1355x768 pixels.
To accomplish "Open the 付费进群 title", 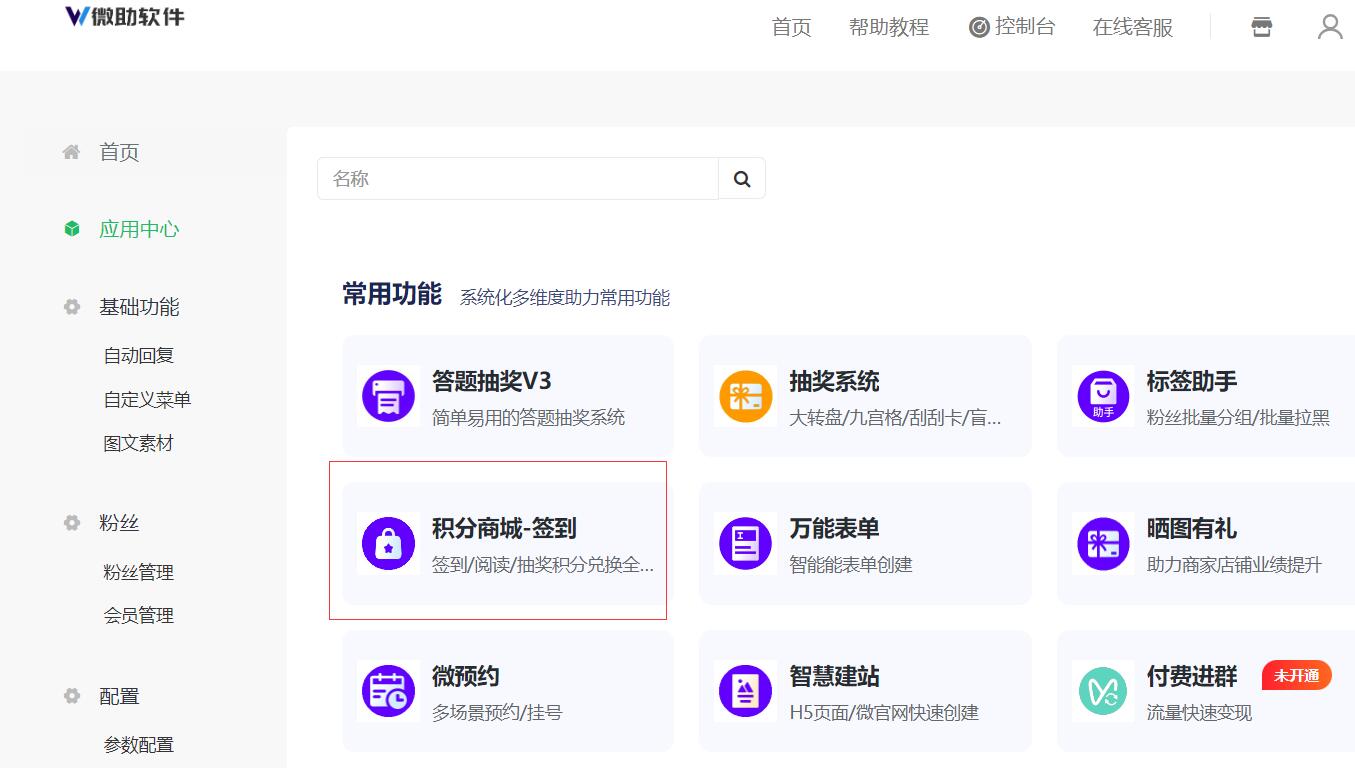I will 1192,676.
